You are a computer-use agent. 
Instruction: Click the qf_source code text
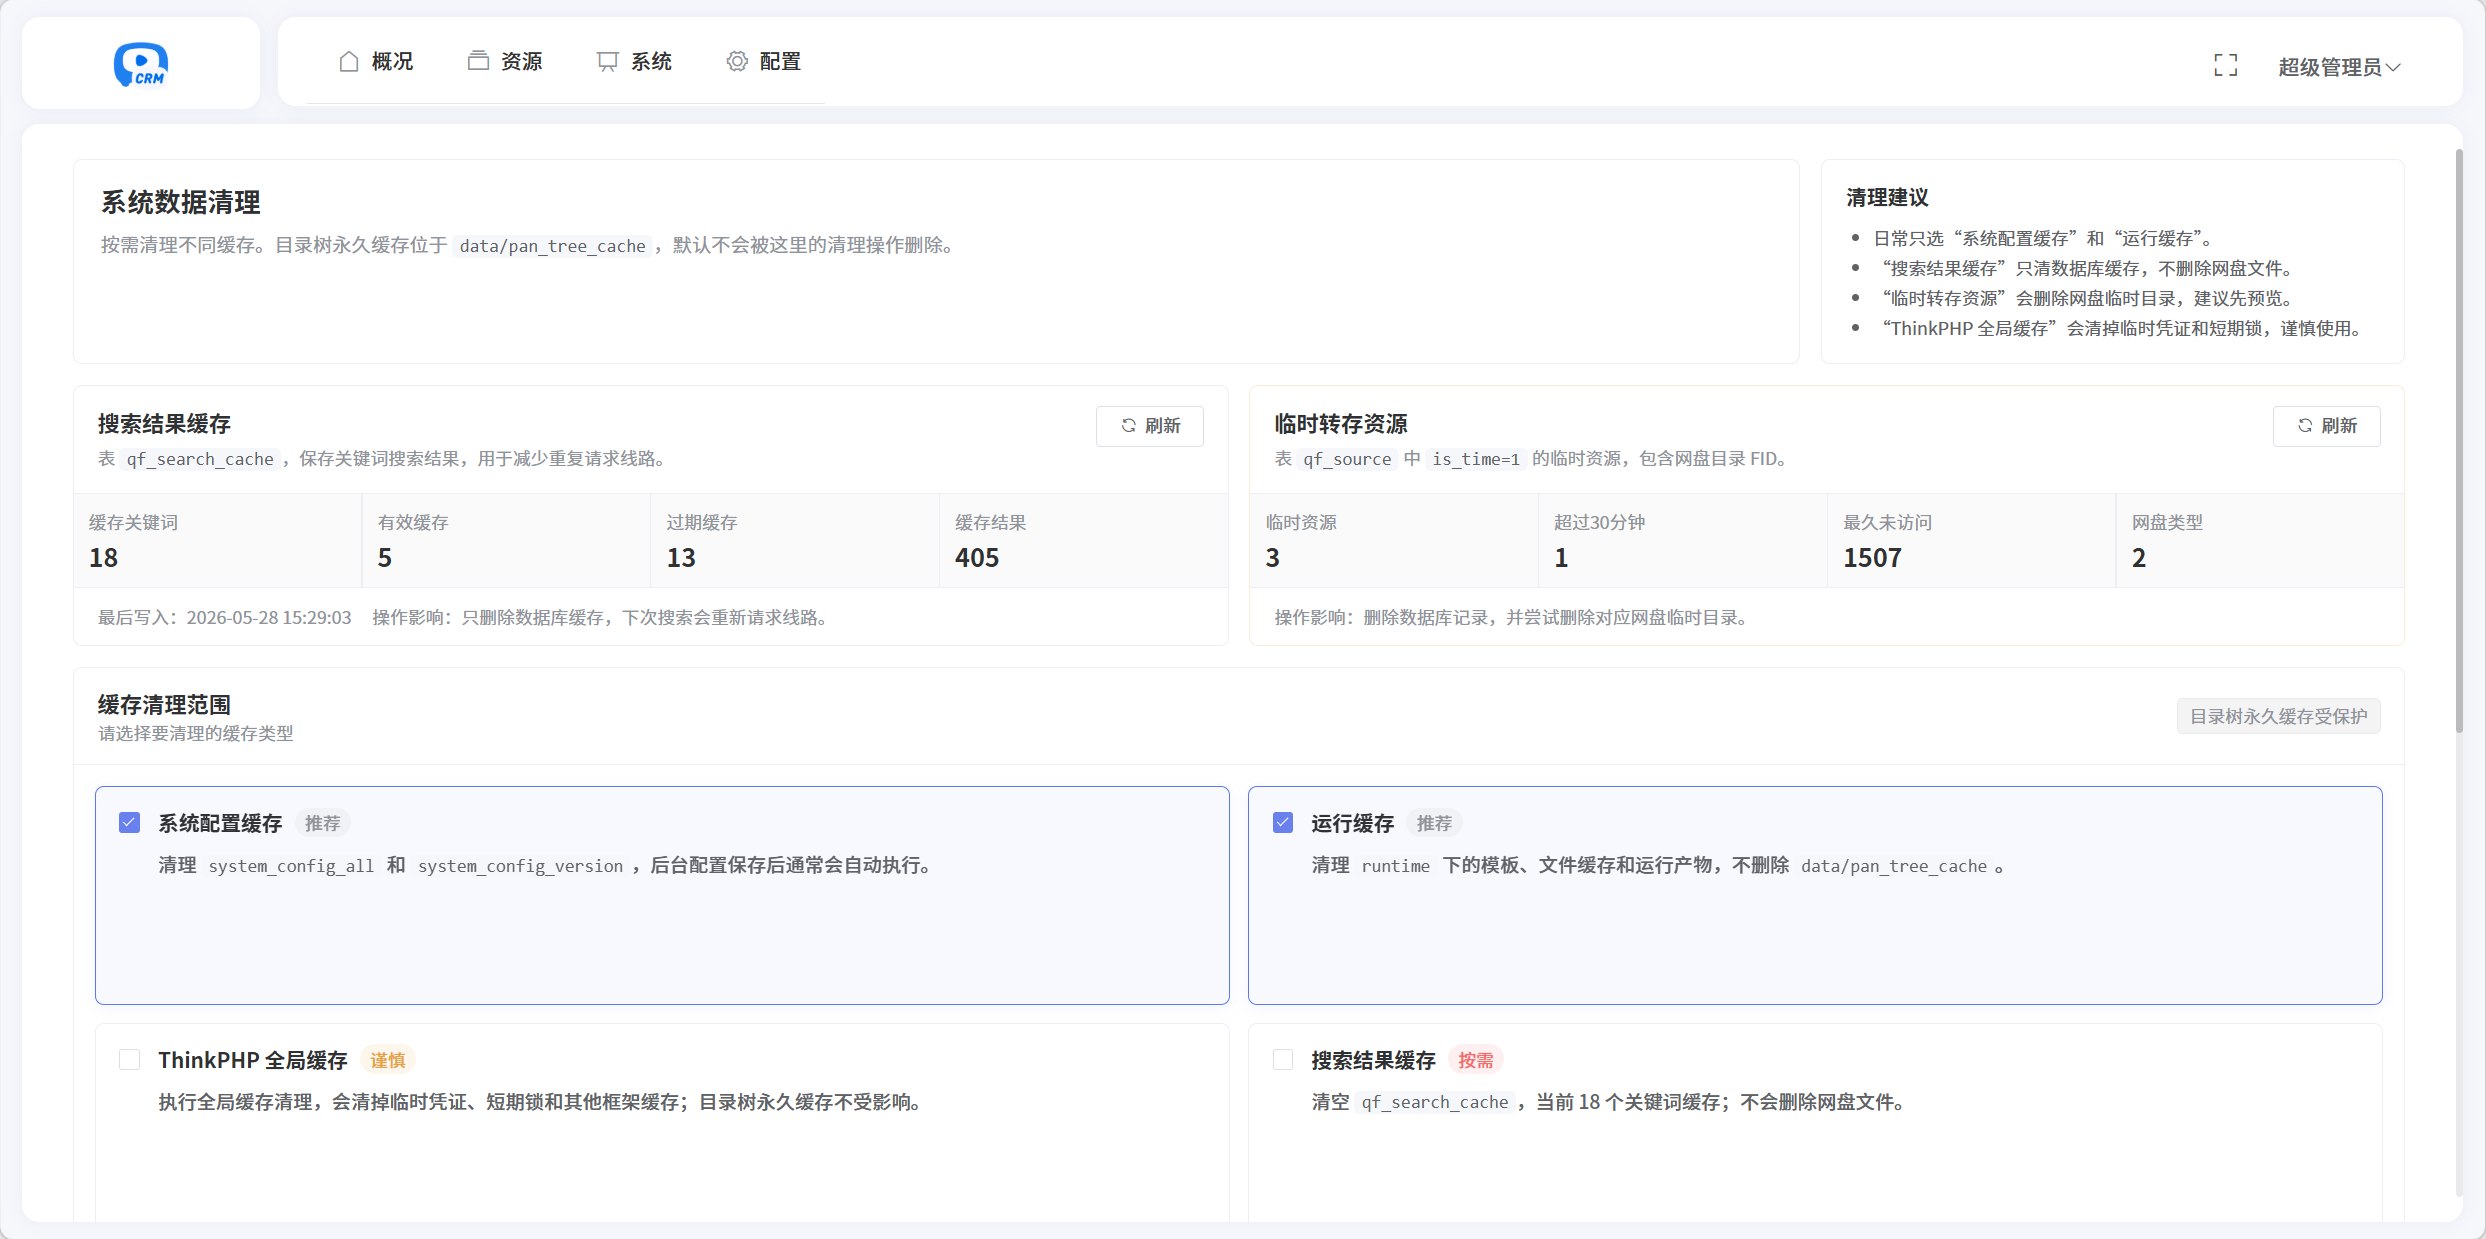[1347, 459]
